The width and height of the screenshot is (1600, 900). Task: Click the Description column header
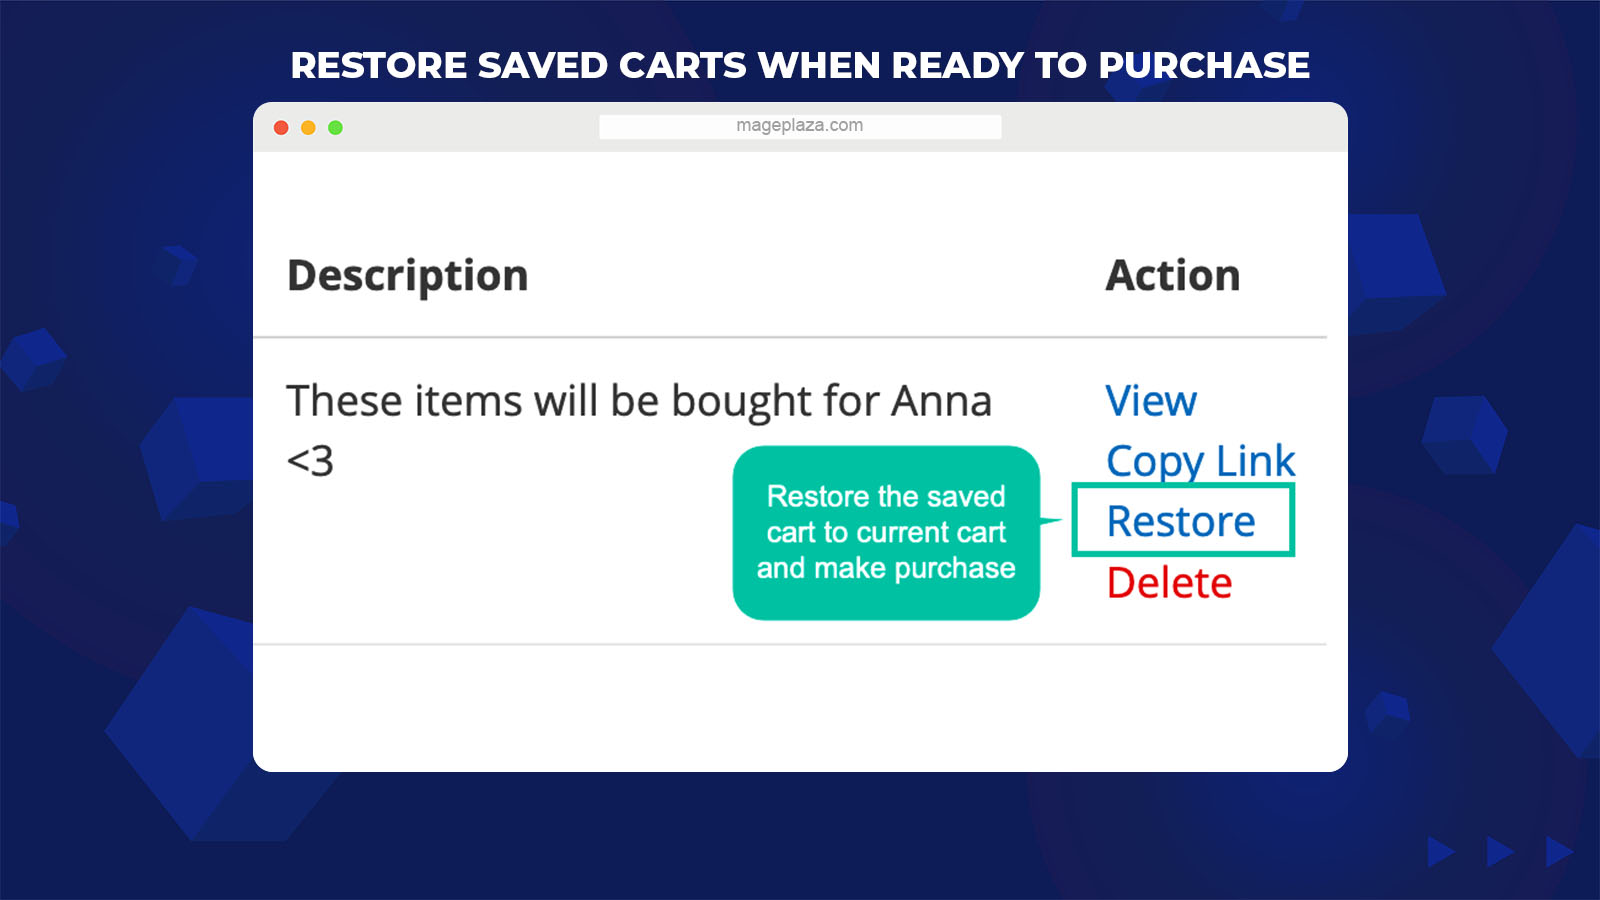point(408,276)
